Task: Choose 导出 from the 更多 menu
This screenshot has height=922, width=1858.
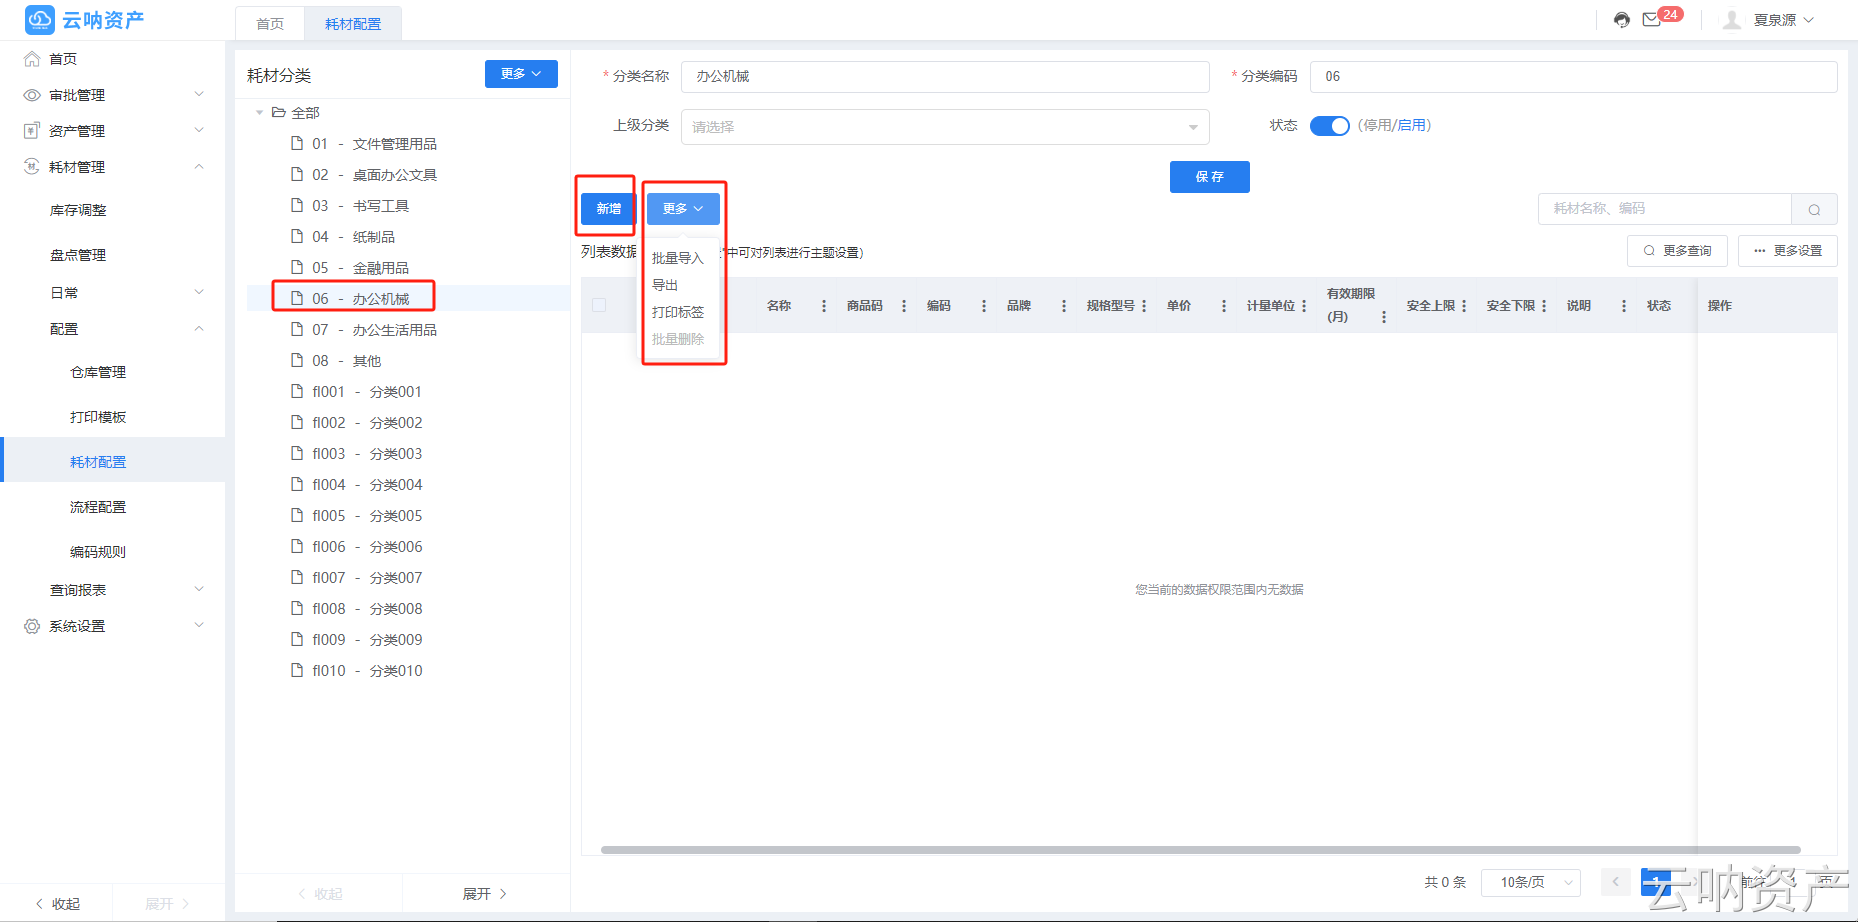Action: [x=665, y=285]
